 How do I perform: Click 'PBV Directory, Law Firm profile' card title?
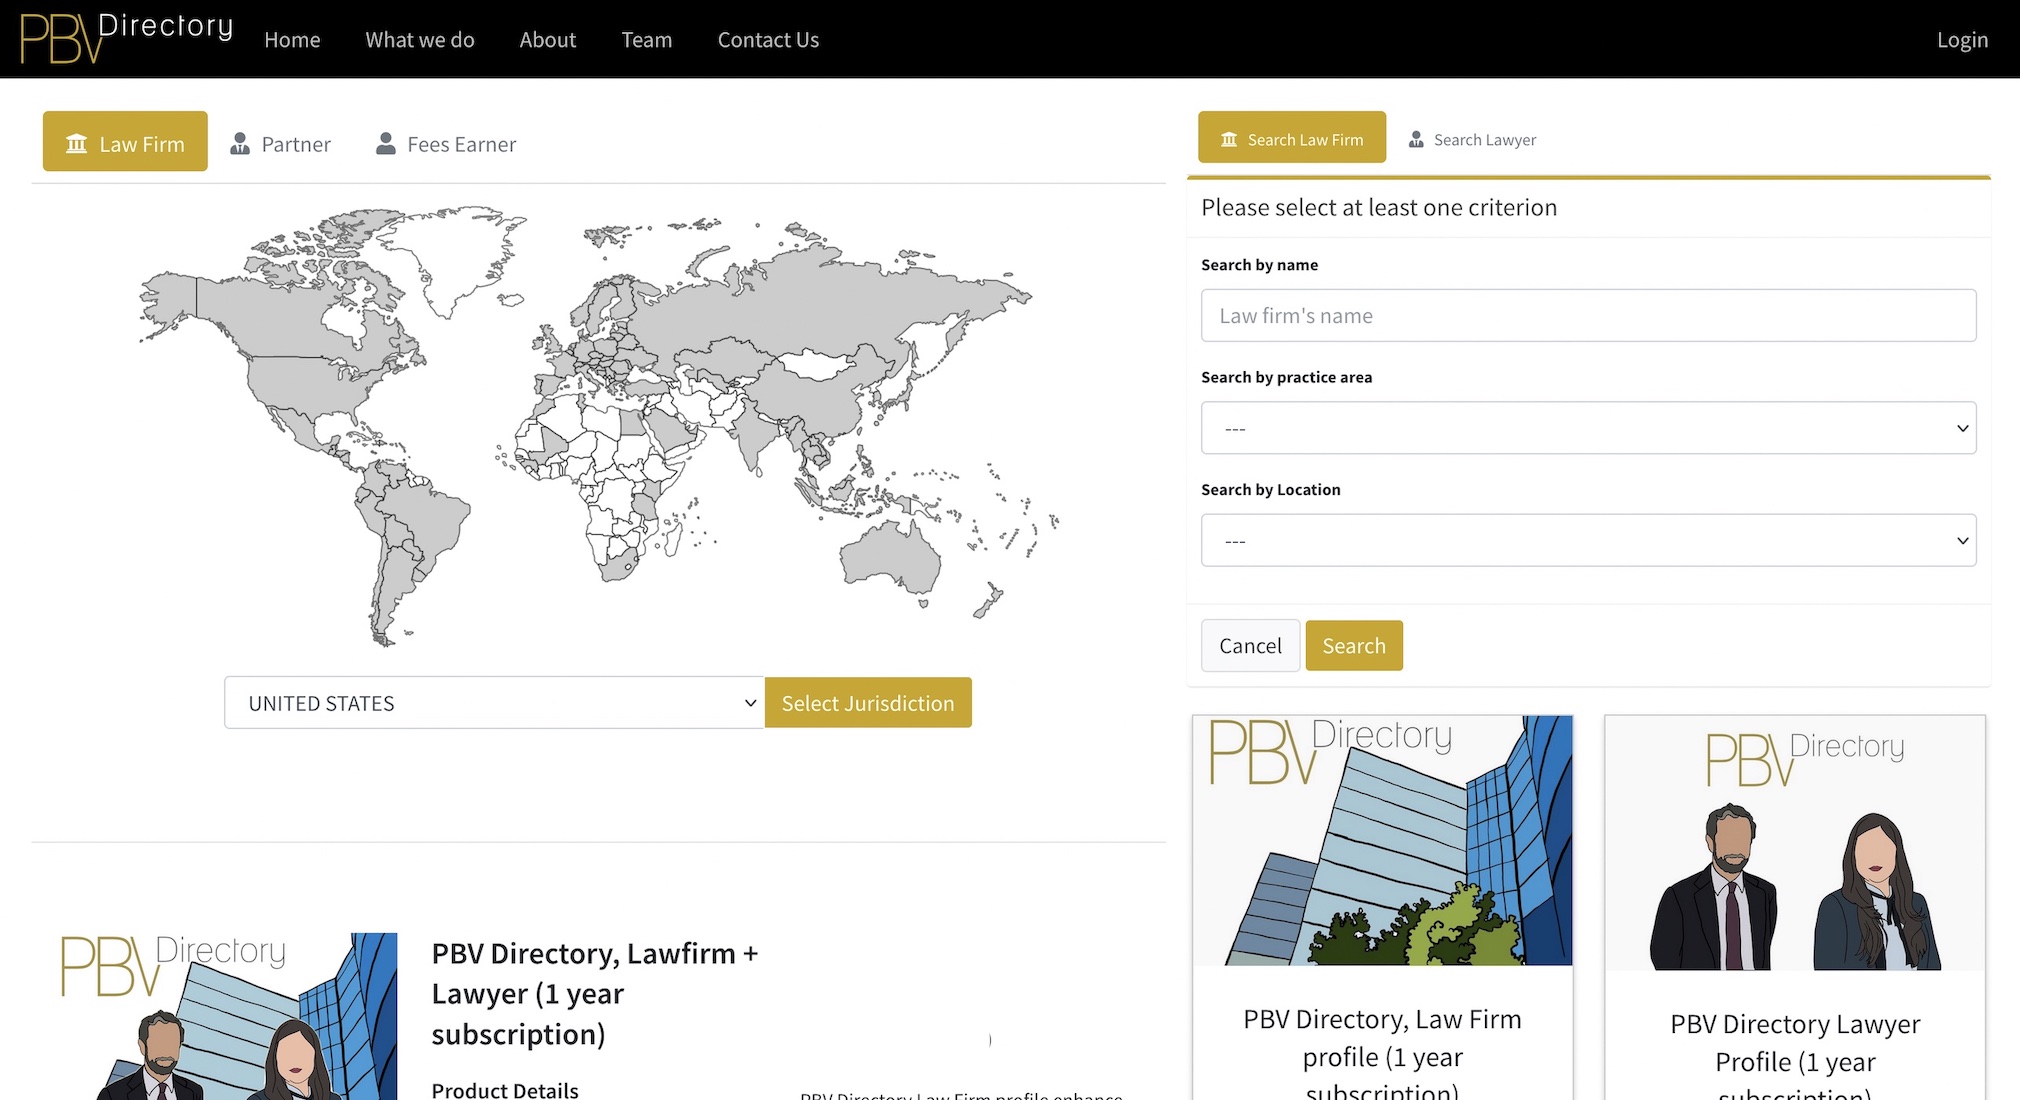pos(1382,1056)
